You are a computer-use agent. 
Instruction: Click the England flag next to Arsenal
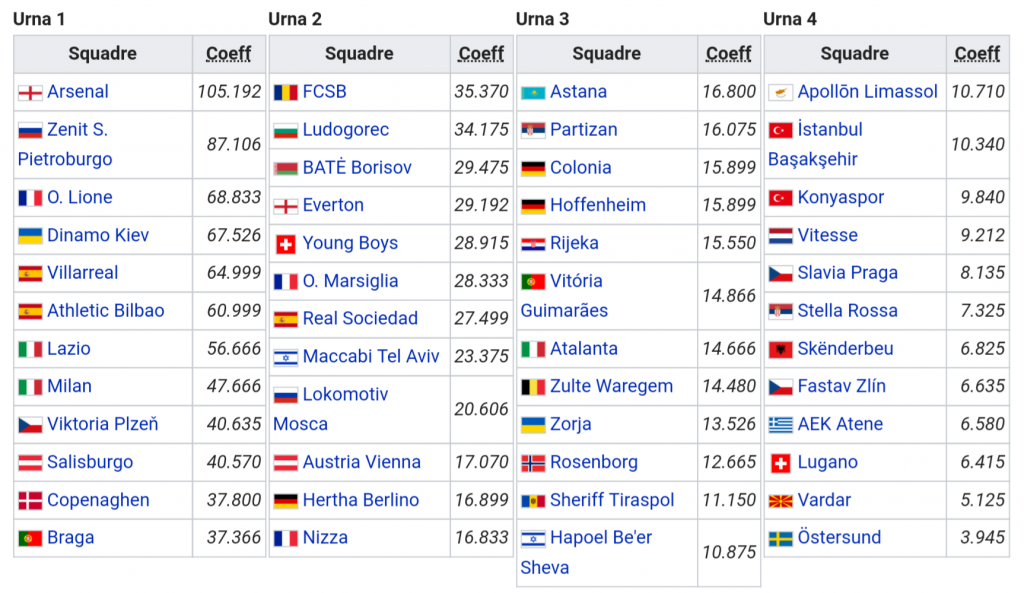30,92
